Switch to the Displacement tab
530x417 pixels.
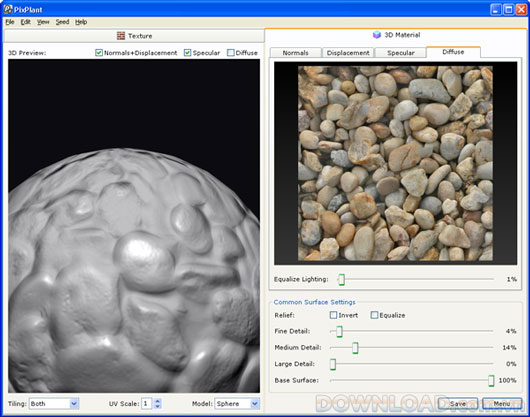click(348, 53)
